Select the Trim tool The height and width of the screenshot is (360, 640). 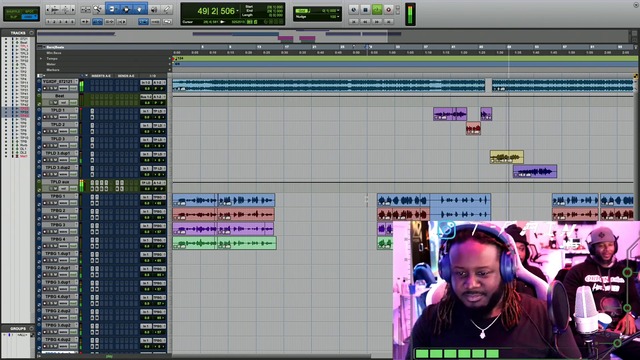point(112,9)
